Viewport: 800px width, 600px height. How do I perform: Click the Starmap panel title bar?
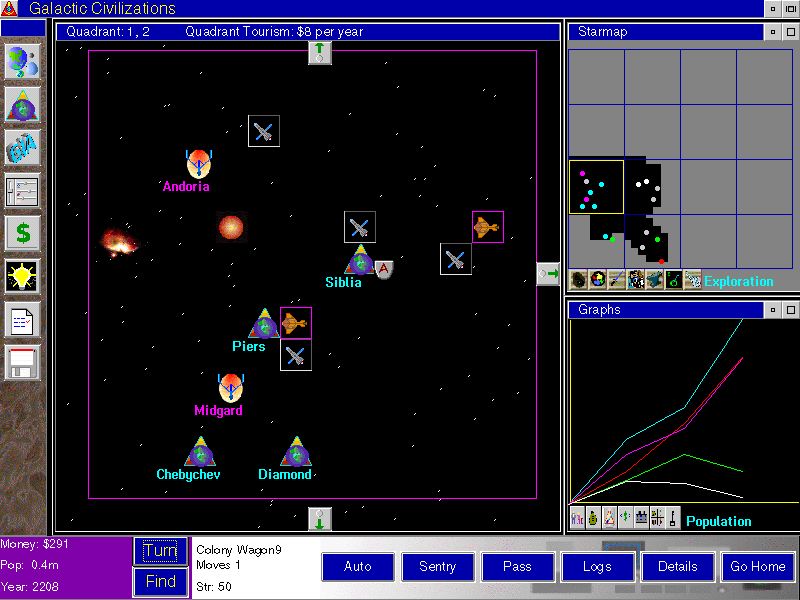click(x=665, y=32)
